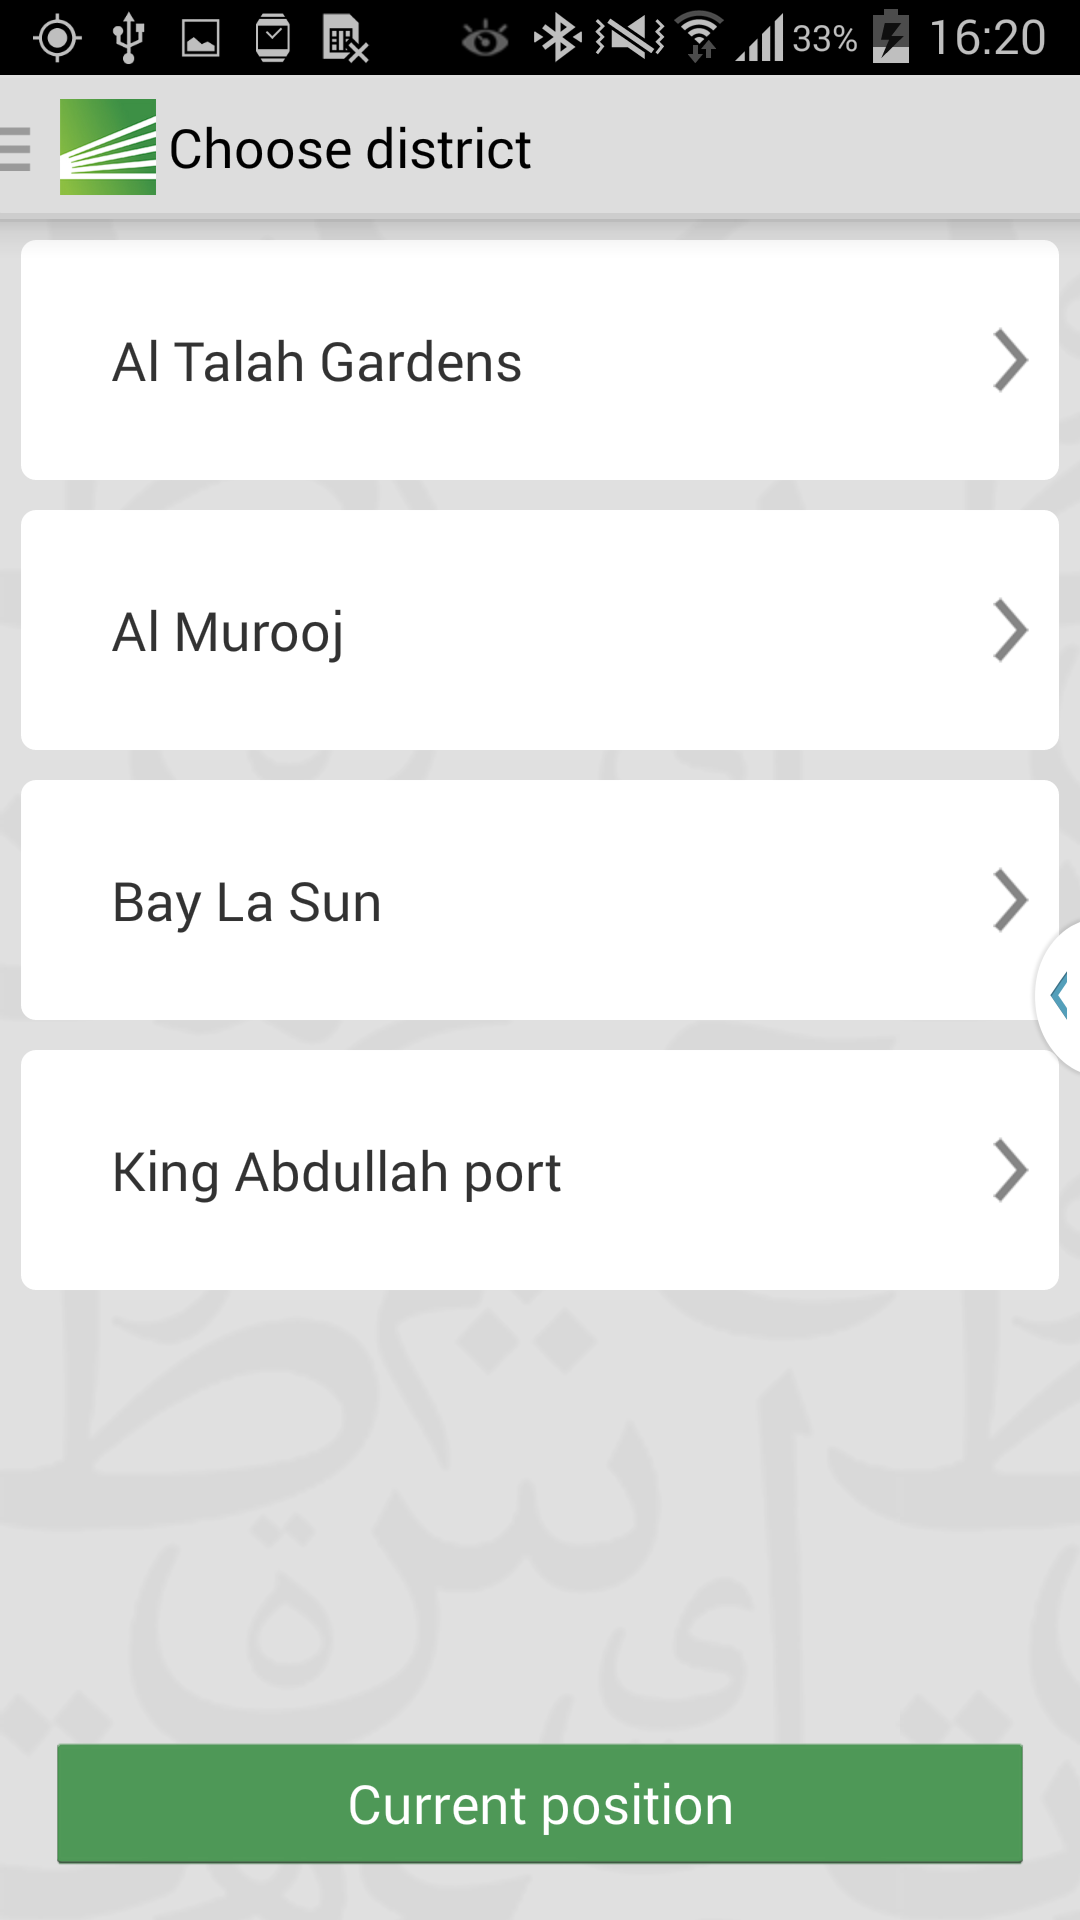Expand Al Talah Gardens chevron arrow

1010,360
